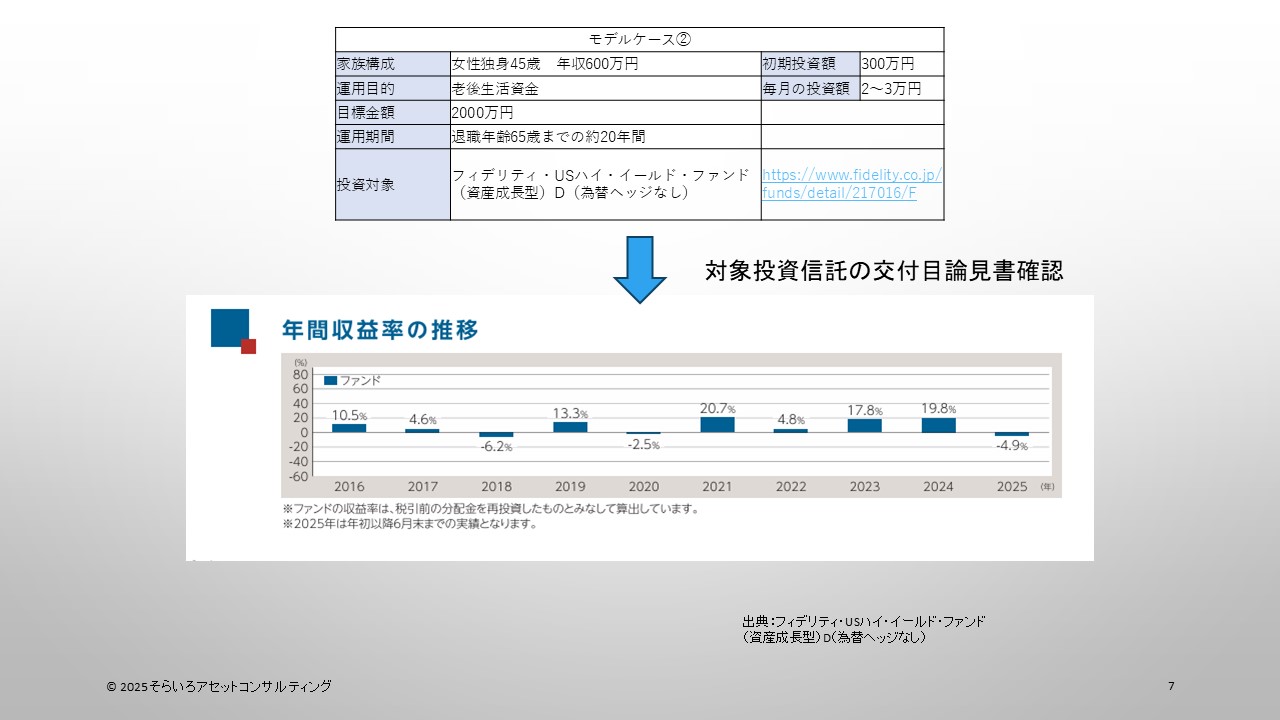Select the 2018 bar labeled -6.2%
The image size is (1280, 720).
pos(496,435)
